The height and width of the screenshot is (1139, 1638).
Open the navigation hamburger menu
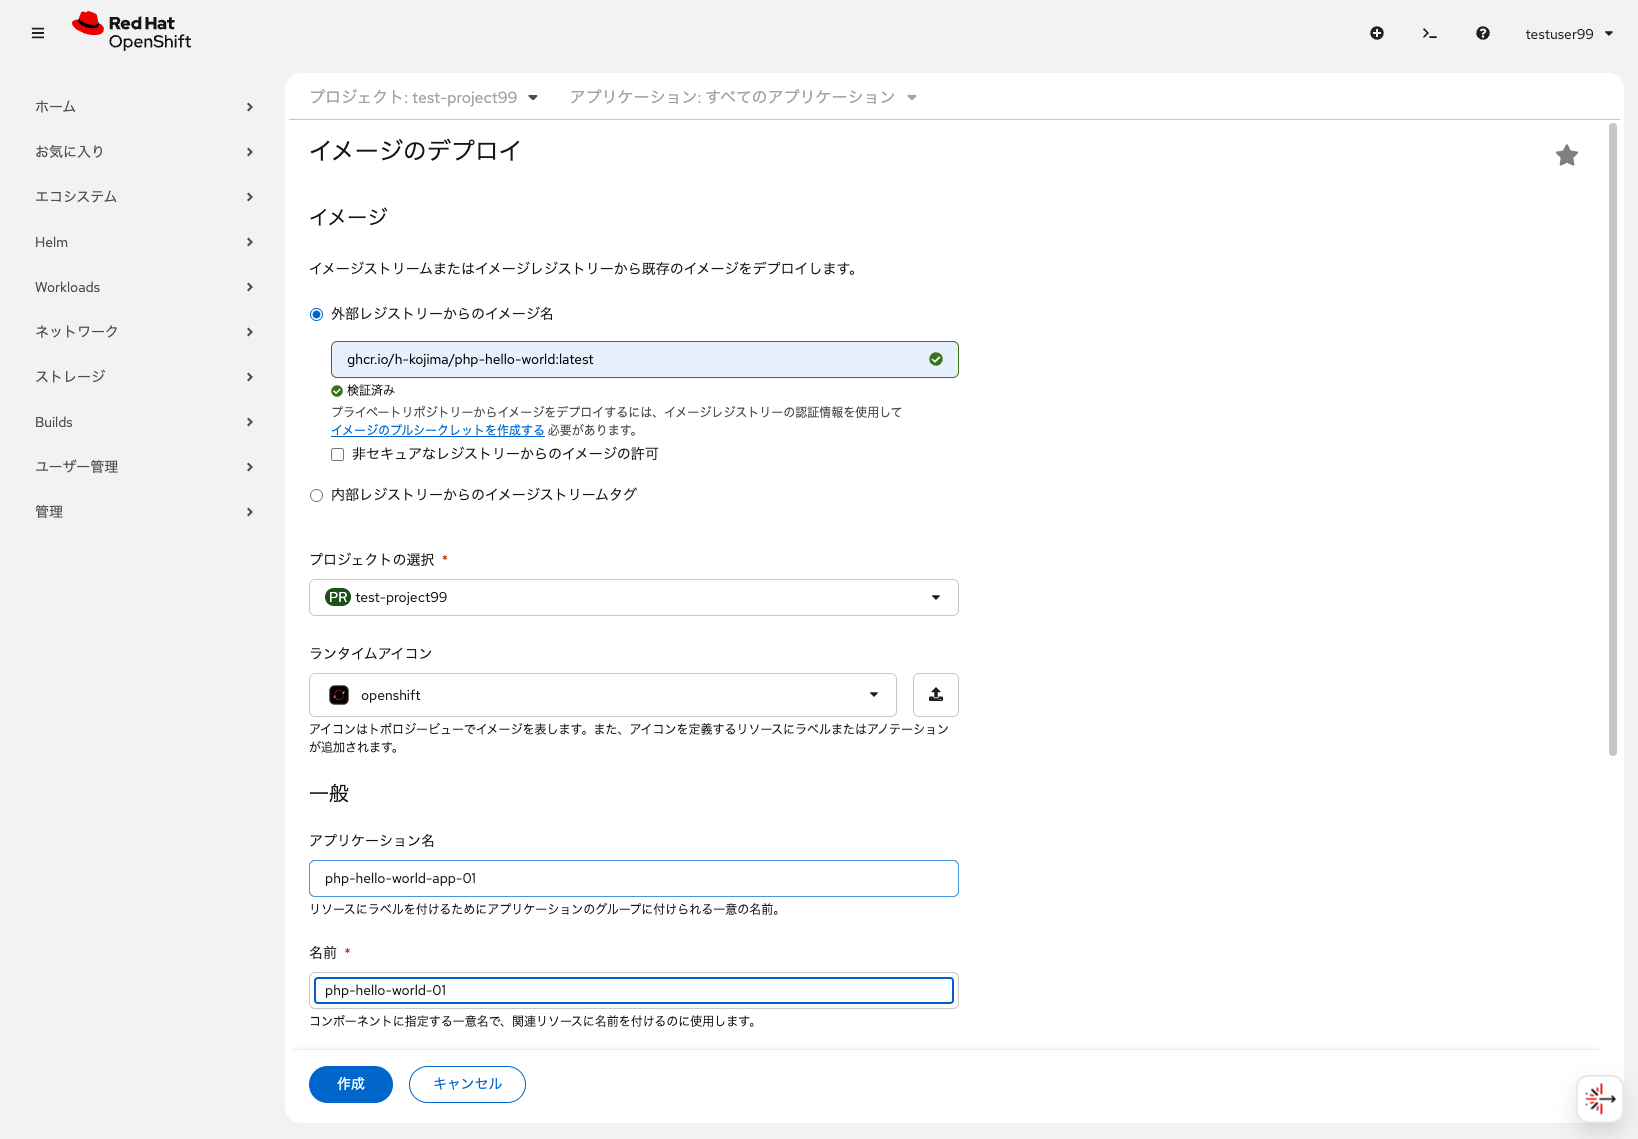pyautogui.click(x=37, y=33)
